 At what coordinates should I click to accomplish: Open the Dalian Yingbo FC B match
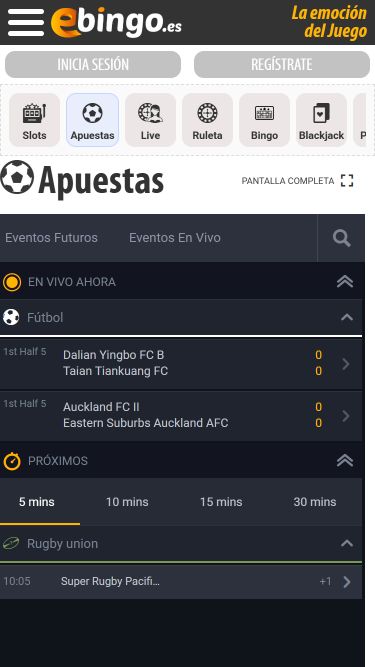click(x=181, y=364)
